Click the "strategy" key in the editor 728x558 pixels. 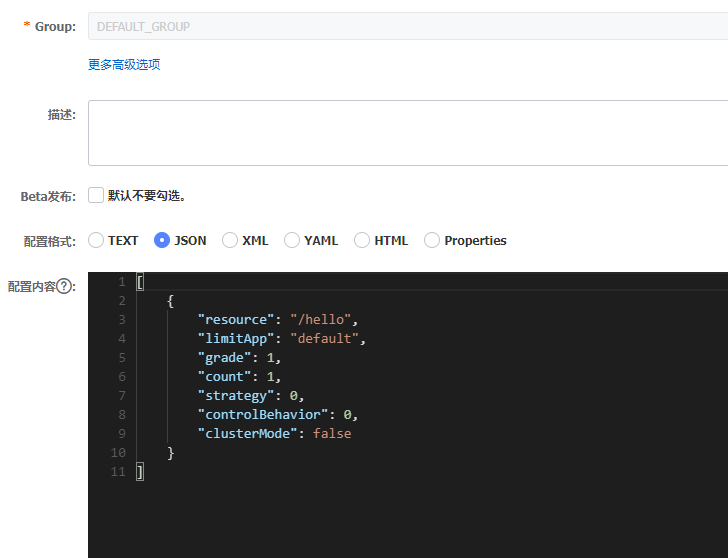click(x=236, y=396)
